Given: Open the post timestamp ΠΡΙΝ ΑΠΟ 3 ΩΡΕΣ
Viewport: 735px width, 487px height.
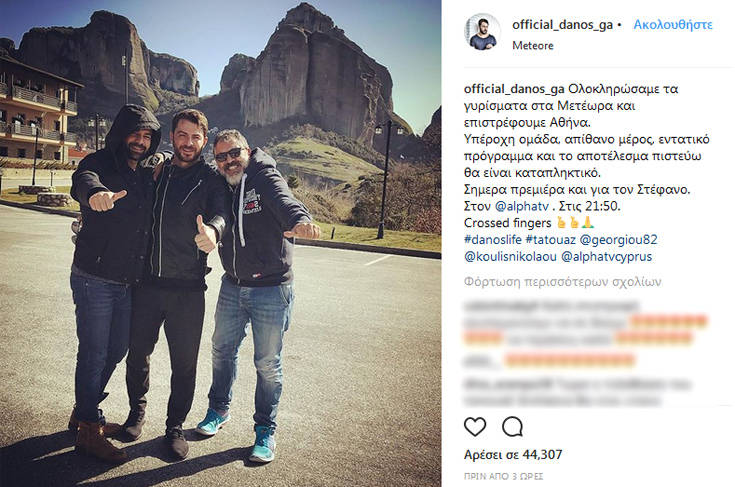Looking at the screenshot, I should (x=503, y=476).
